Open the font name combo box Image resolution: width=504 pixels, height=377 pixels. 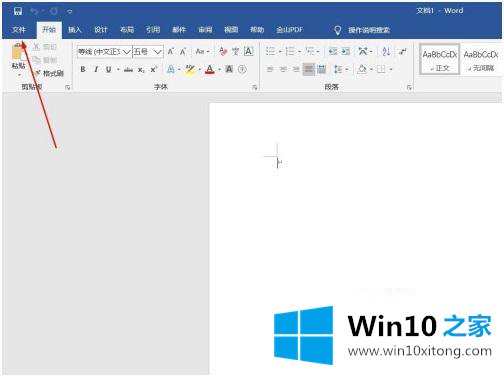pyautogui.click(x=104, y=52)
